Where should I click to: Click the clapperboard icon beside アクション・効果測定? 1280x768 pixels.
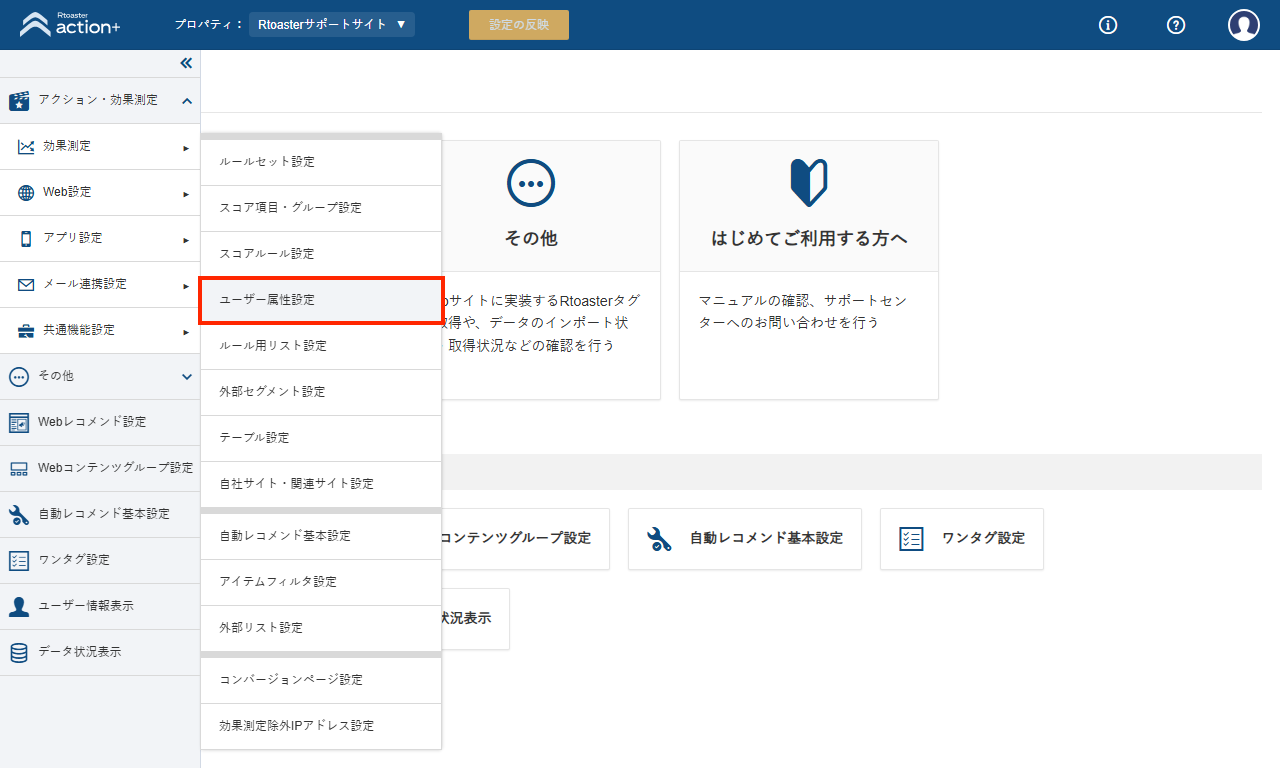point(19,100)
